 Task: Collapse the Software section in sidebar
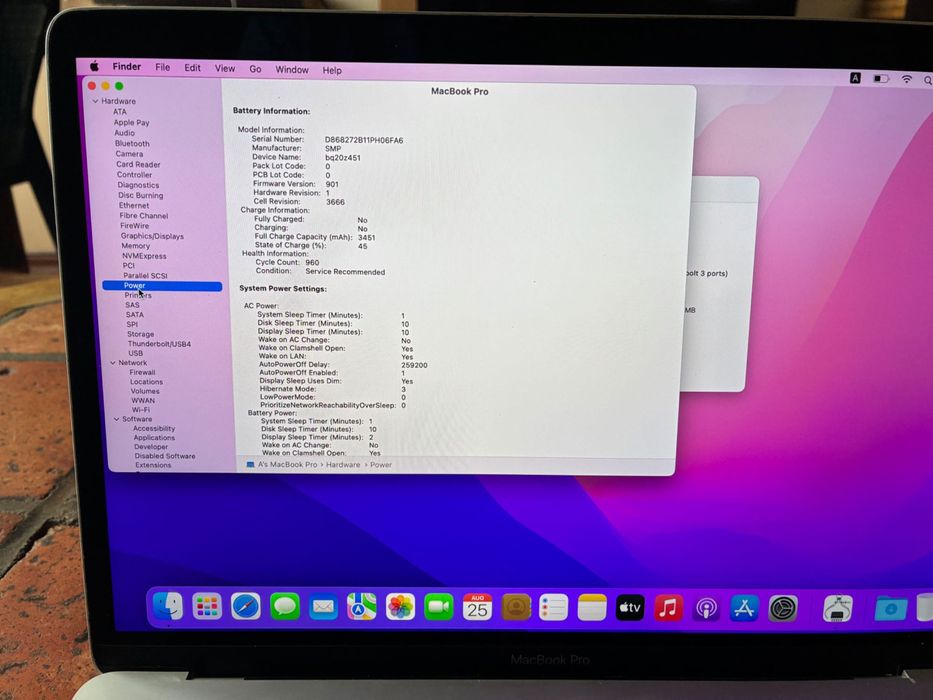117,419
